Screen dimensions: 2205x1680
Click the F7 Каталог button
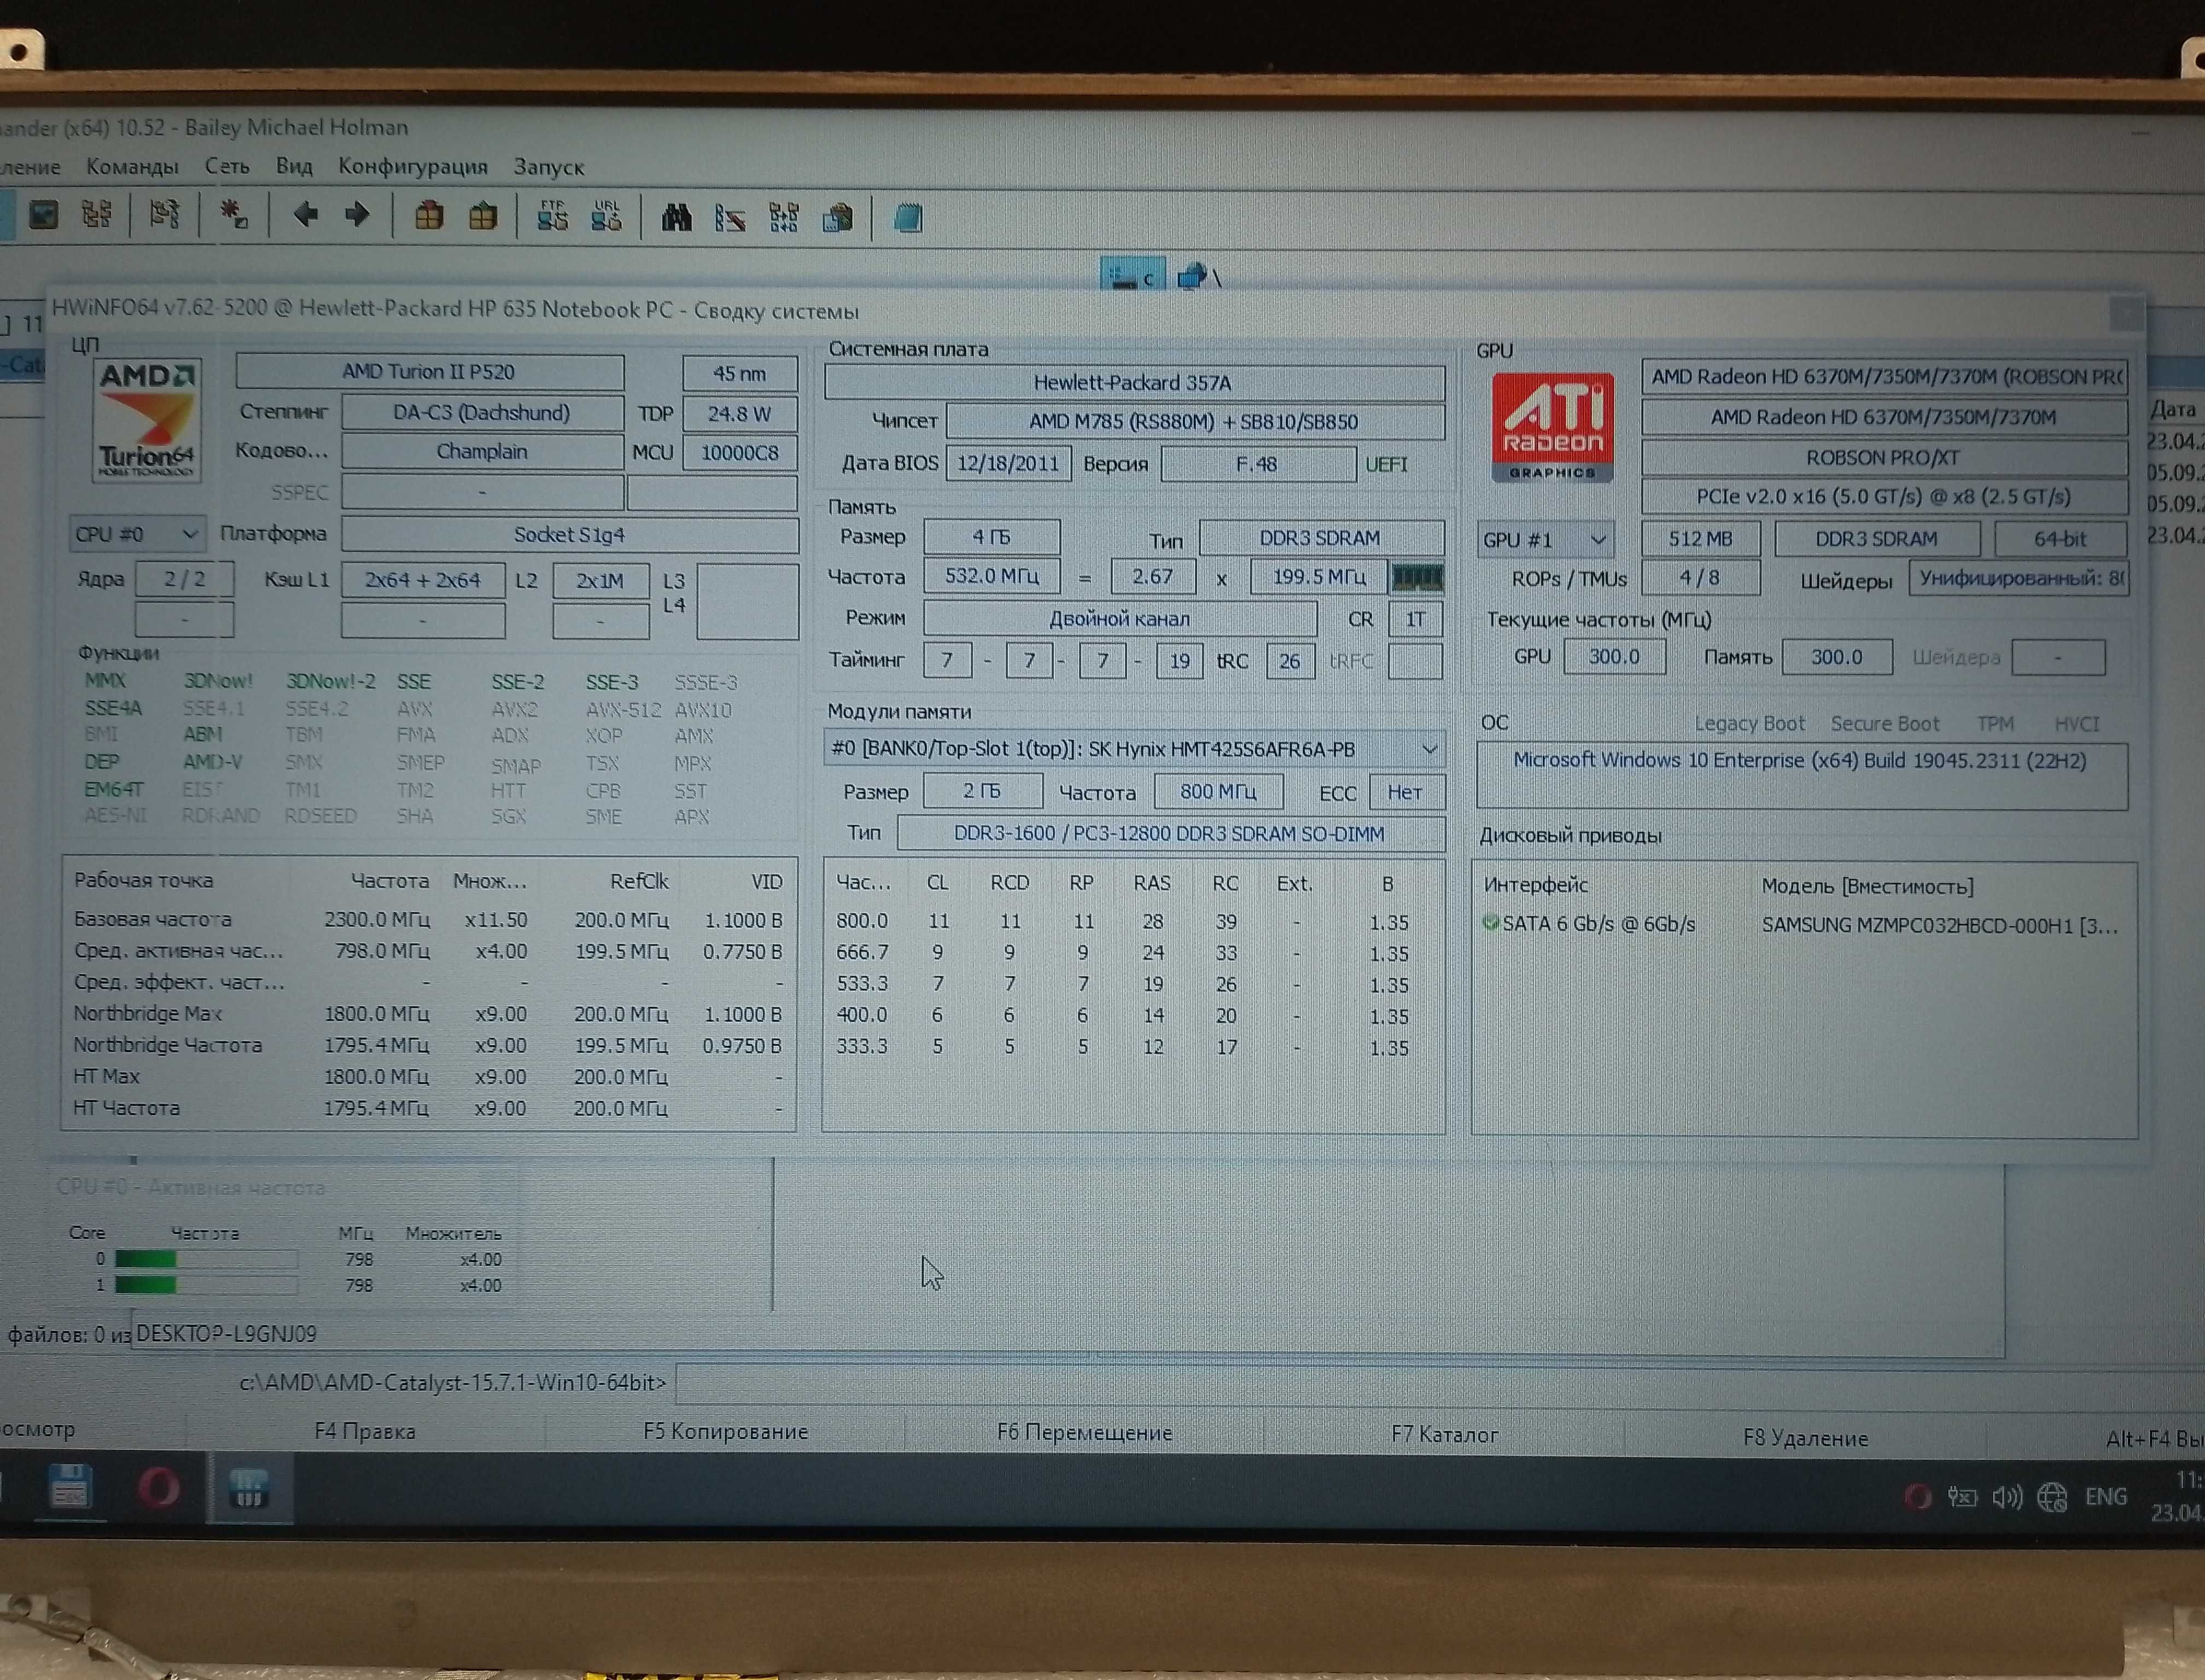point(1444,1434)
